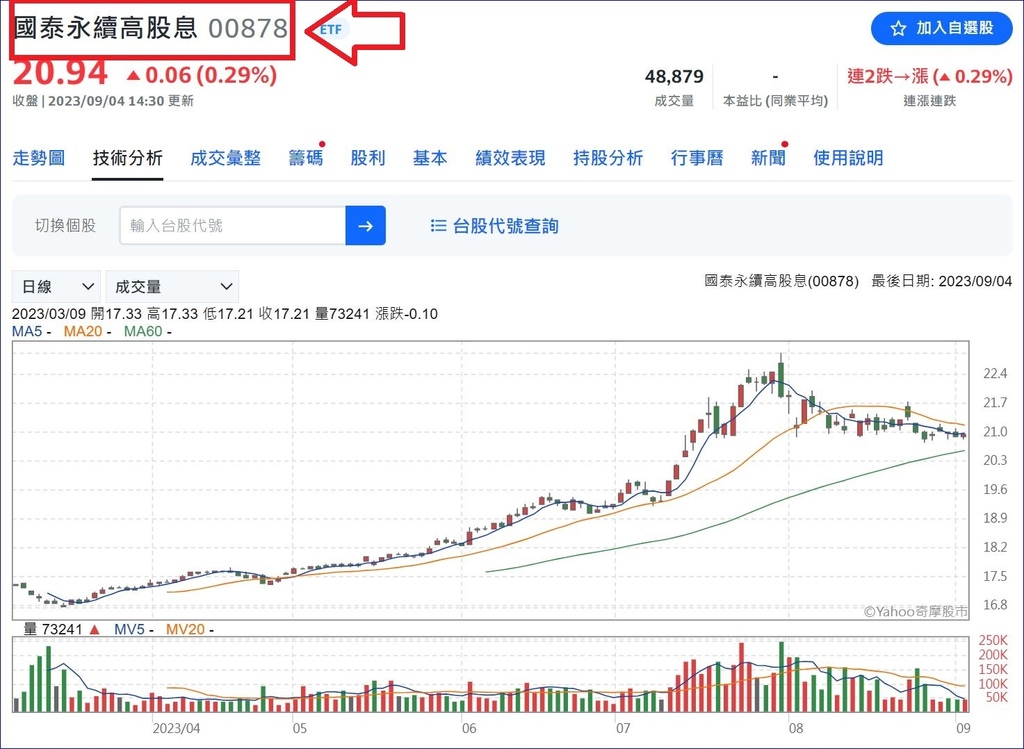Click the MA60 legend label
This screenshot has width=1024, height=749.
[143, 331]
